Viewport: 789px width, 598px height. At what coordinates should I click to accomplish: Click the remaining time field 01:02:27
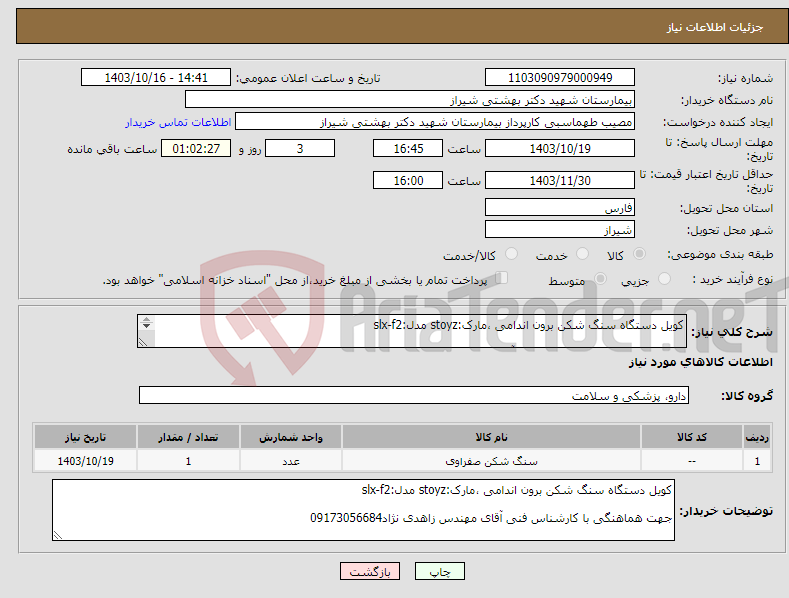pyautogui.click(x=196, y=148)
